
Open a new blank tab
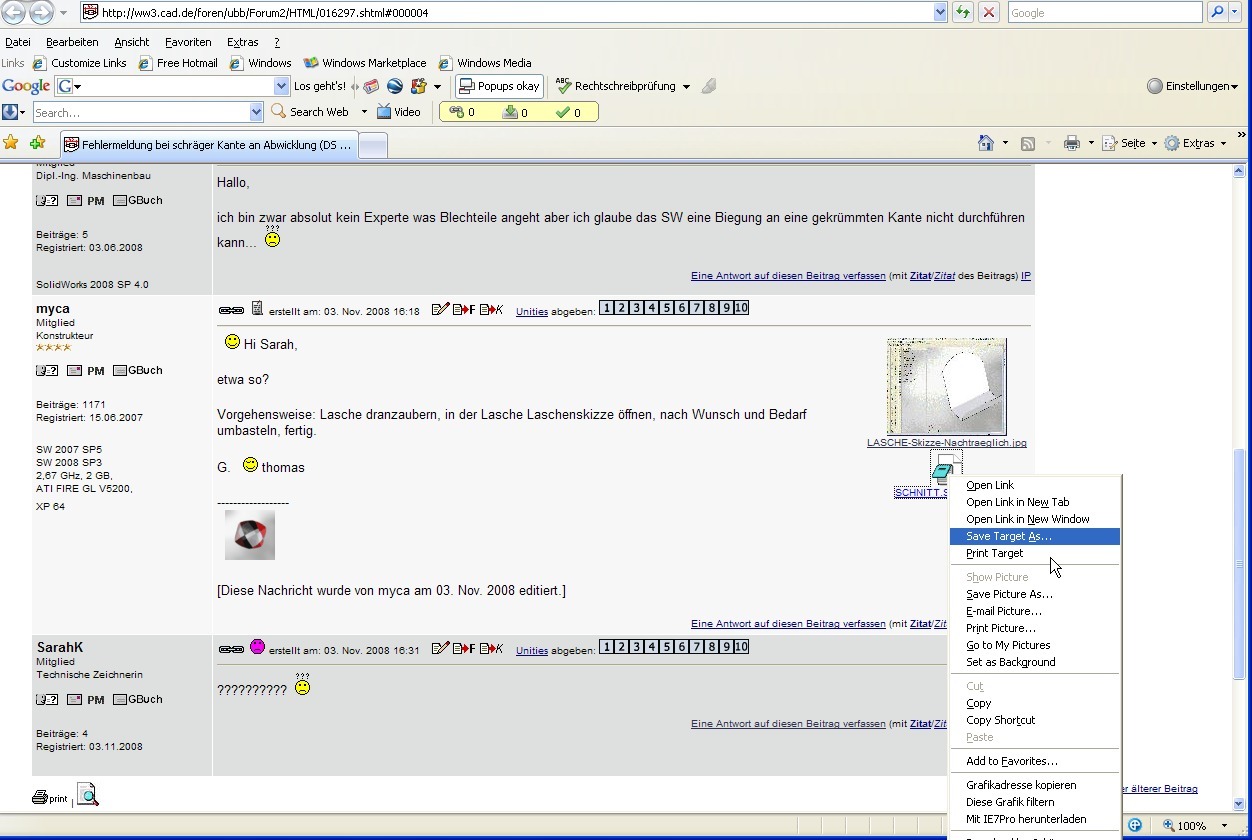coord(372,146)
